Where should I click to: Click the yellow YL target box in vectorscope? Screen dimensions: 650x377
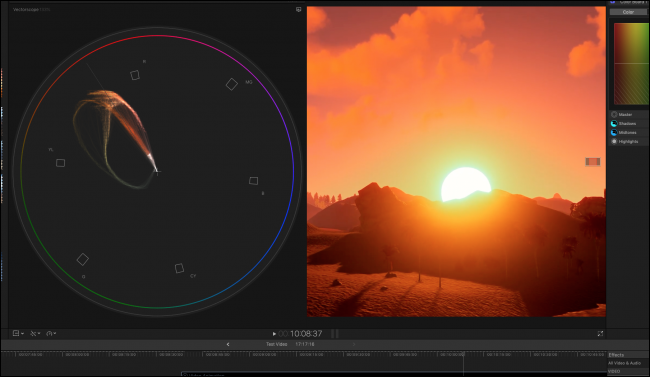click(61, 163)
